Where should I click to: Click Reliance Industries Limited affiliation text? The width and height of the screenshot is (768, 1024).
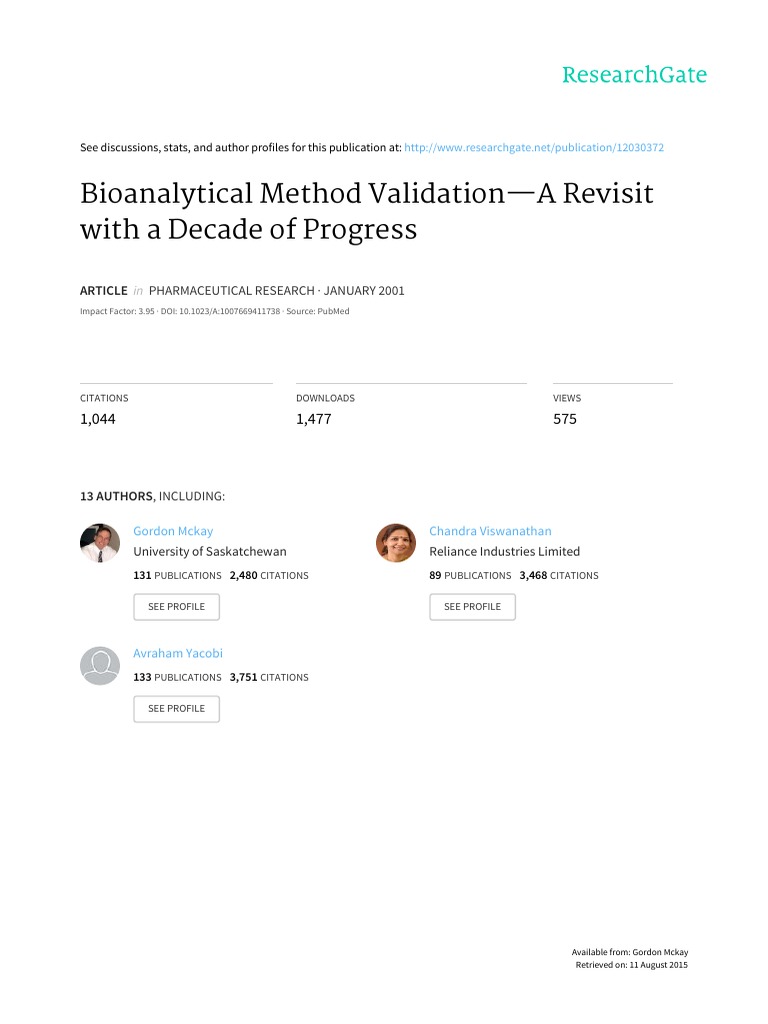504,551
